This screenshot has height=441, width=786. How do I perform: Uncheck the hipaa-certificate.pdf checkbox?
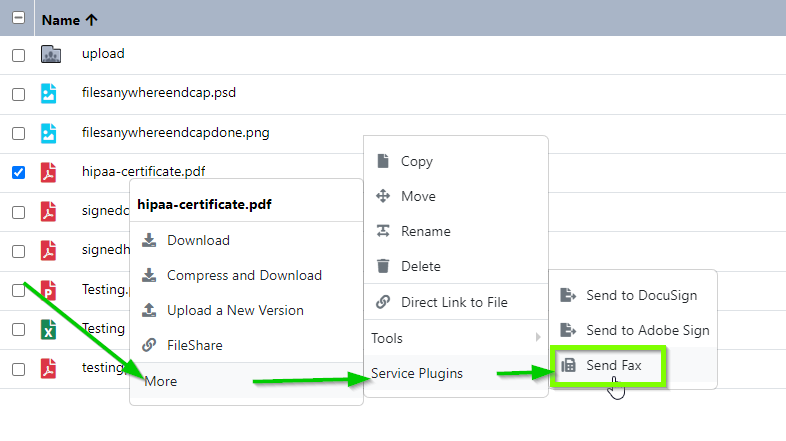[x=18, y=172]
